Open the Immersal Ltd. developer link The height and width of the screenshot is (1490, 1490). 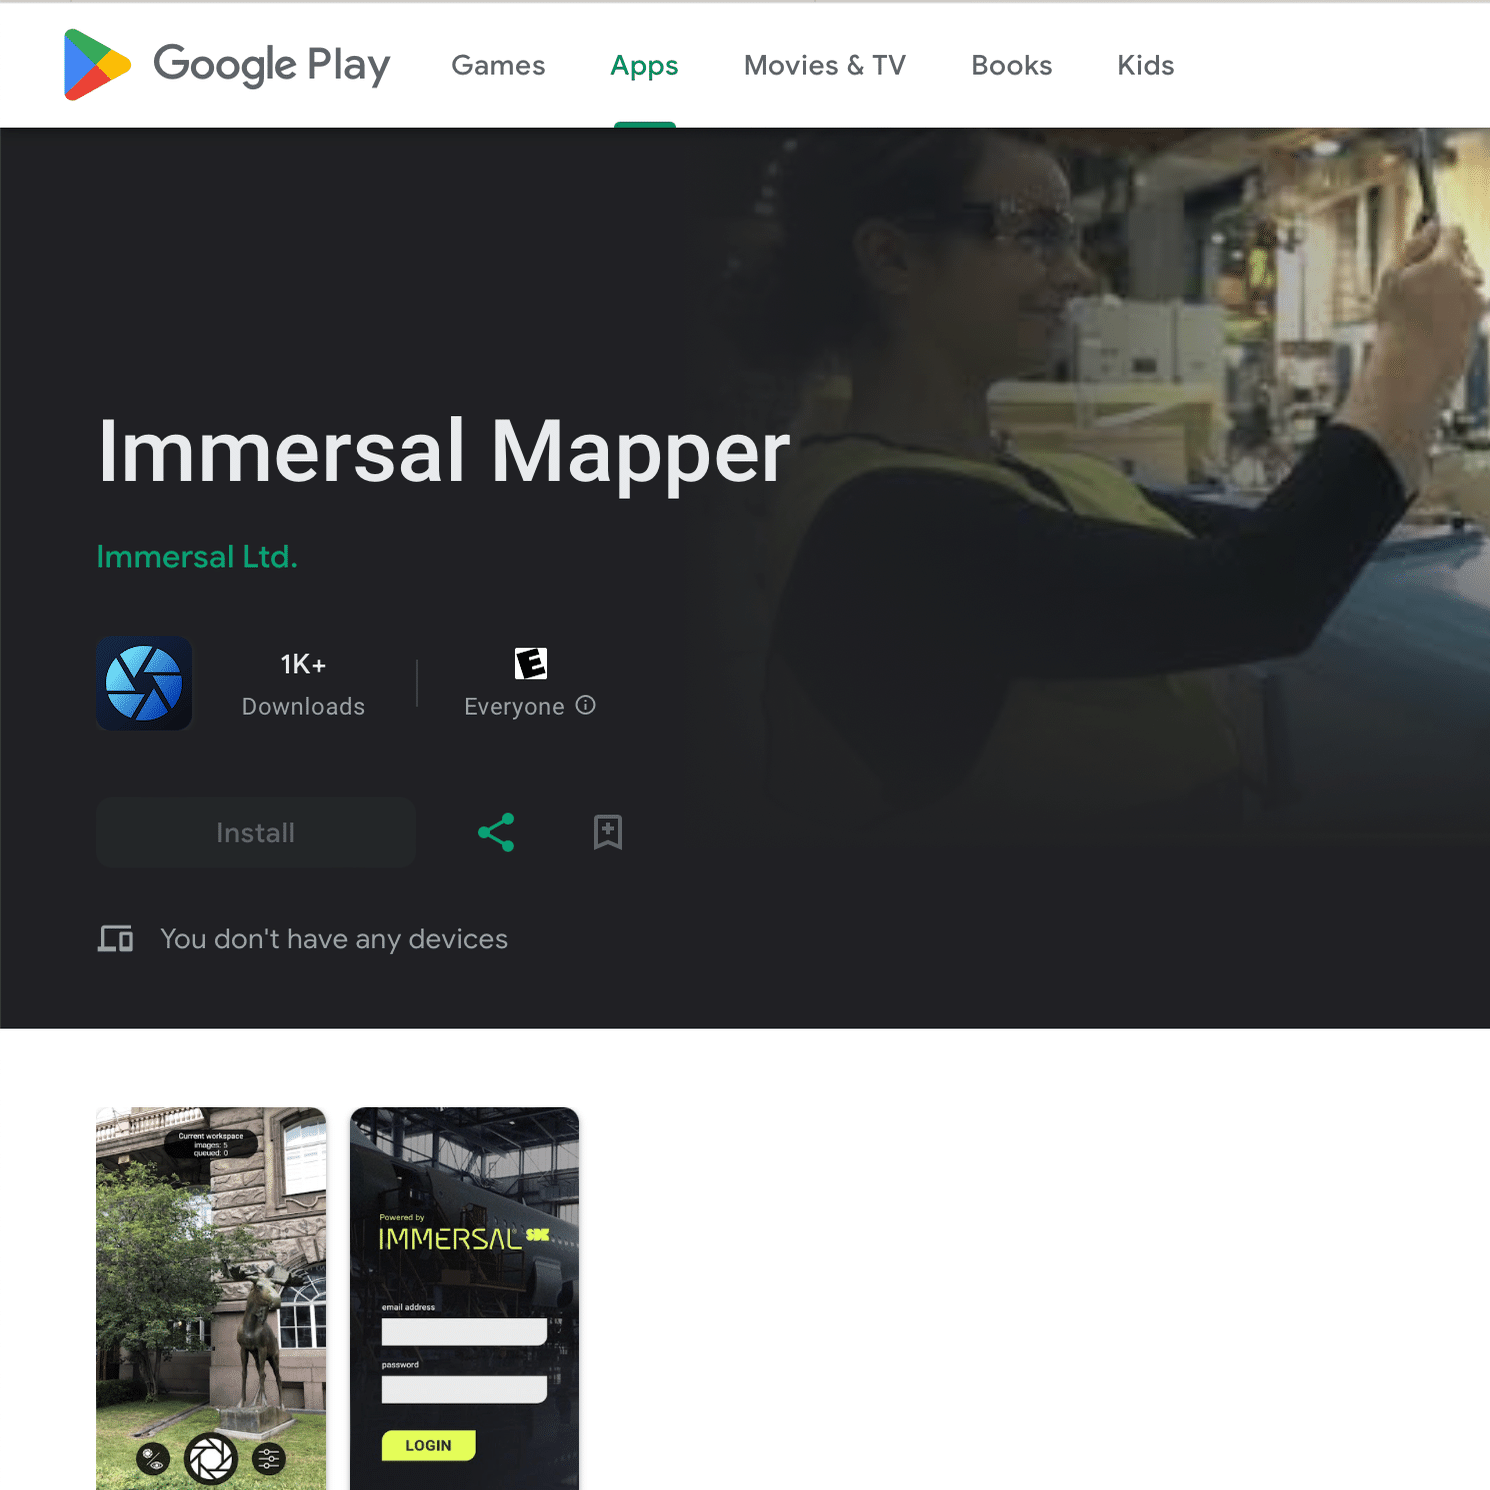click(x=197, y=556)
